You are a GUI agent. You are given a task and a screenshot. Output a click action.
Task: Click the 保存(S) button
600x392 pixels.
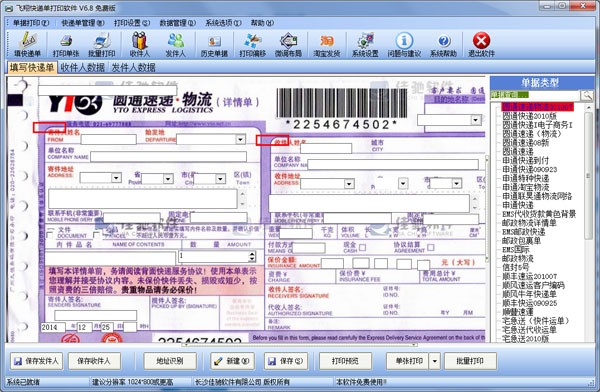click(286, 361)
